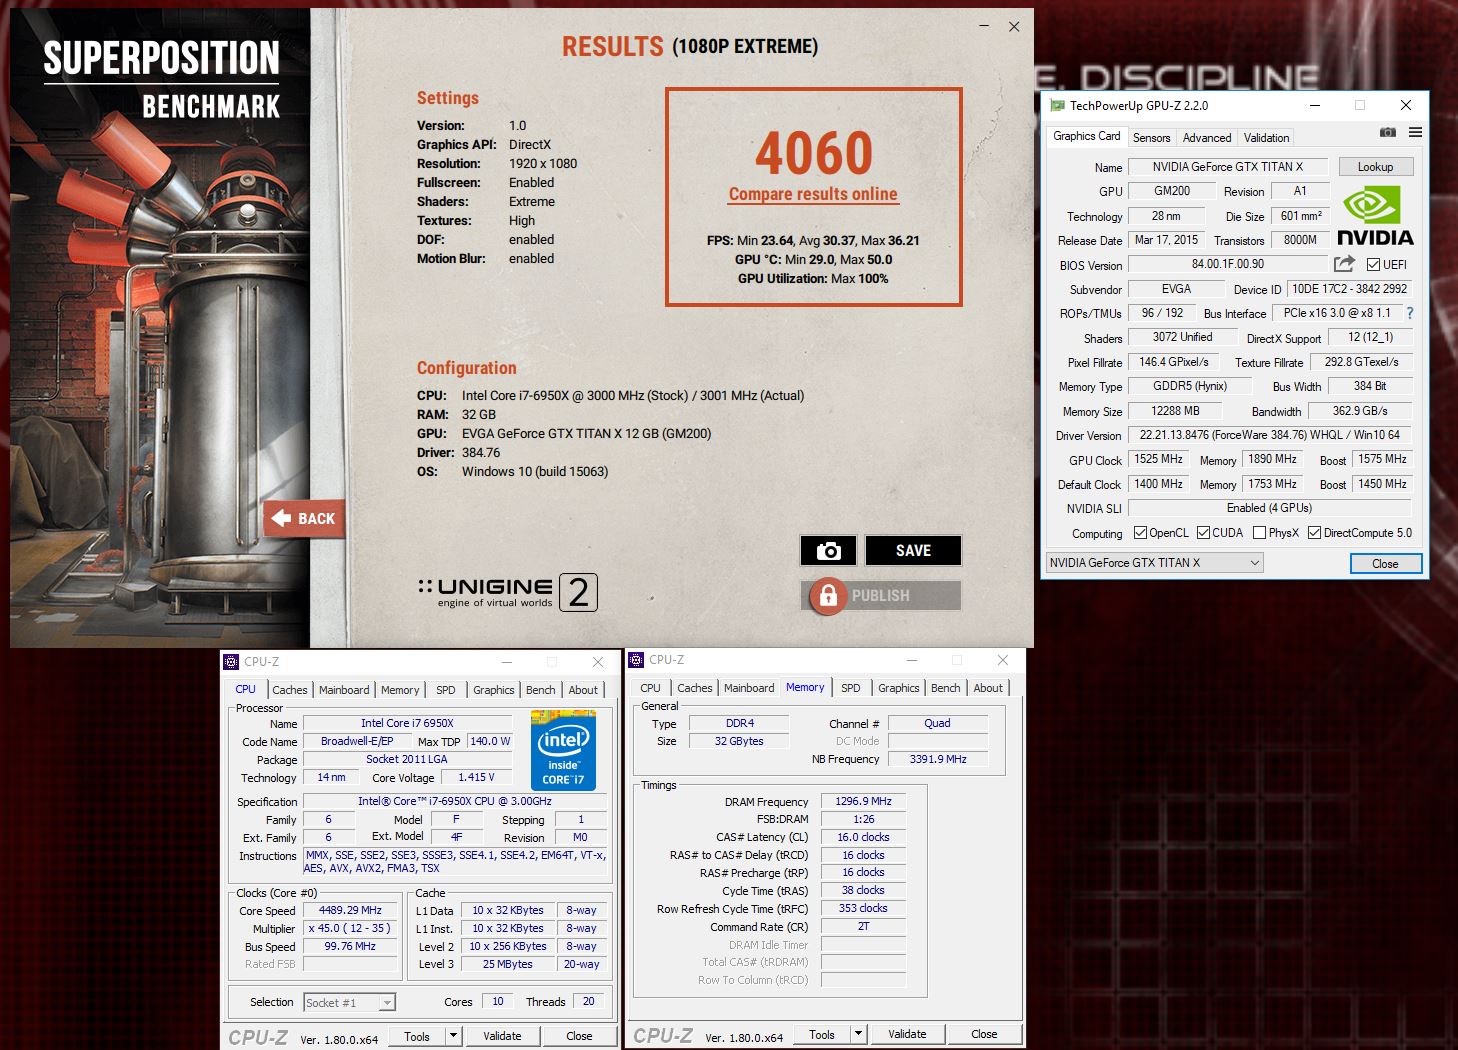The image size is (1458, 1050).
Task: Switch to Advanced tab in GPU-Z
Action: [1207, 138]
